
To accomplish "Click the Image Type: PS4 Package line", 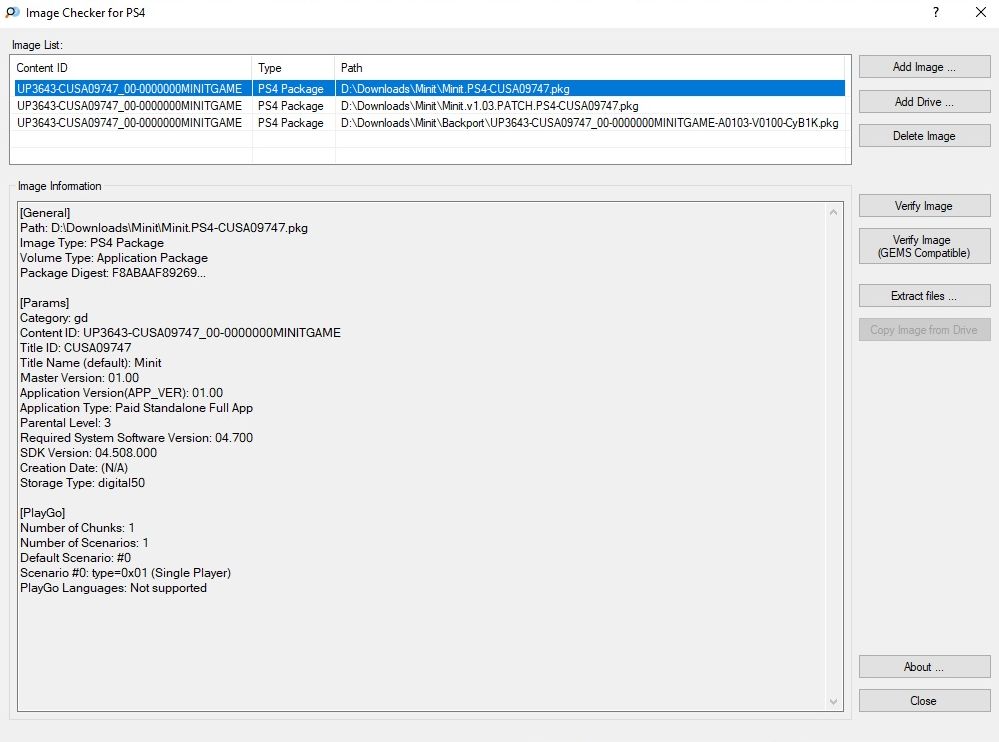I will pyautogui.click(x=92, y=243).
